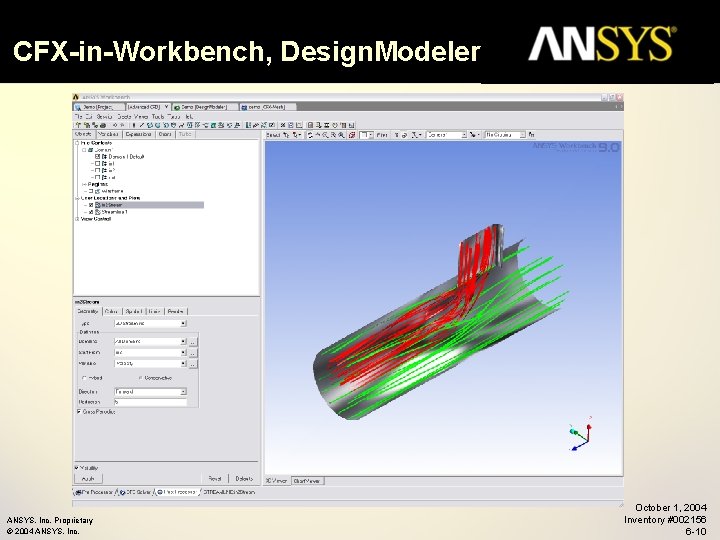Click the Defaults button

click(x=244, y=478)
